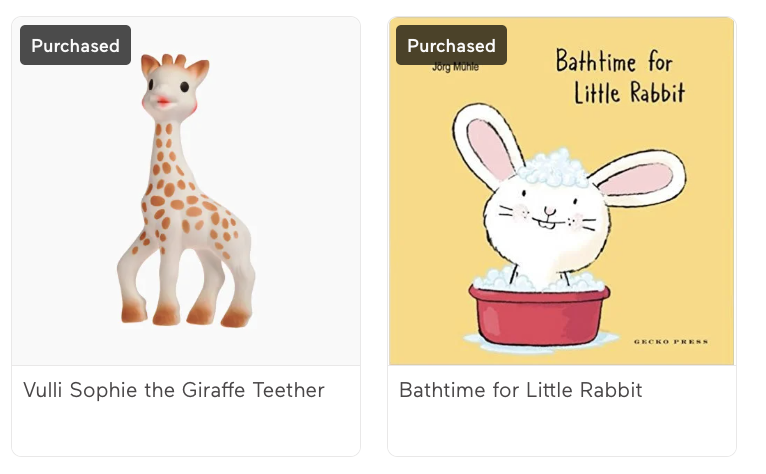Open the Bathtime for Little Rabbit cover
This screenshot has height=474, width=766.
561,200
